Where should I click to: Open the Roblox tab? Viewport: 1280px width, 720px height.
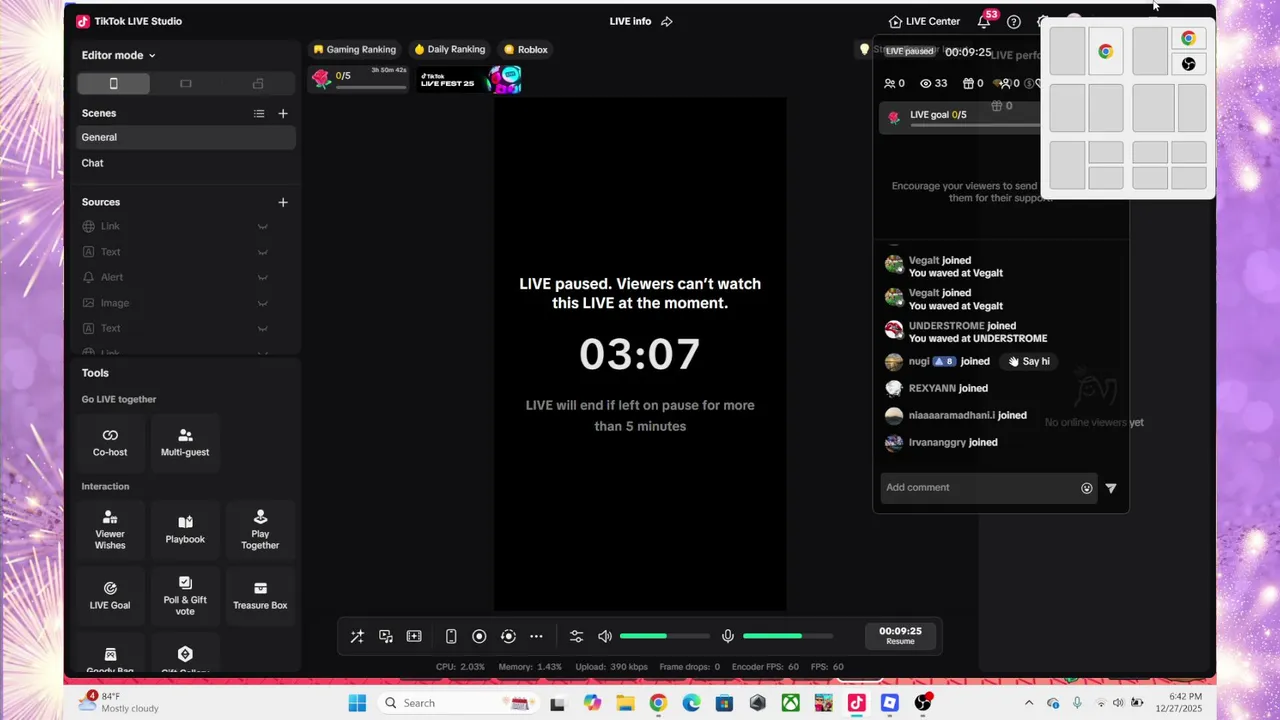525,49
